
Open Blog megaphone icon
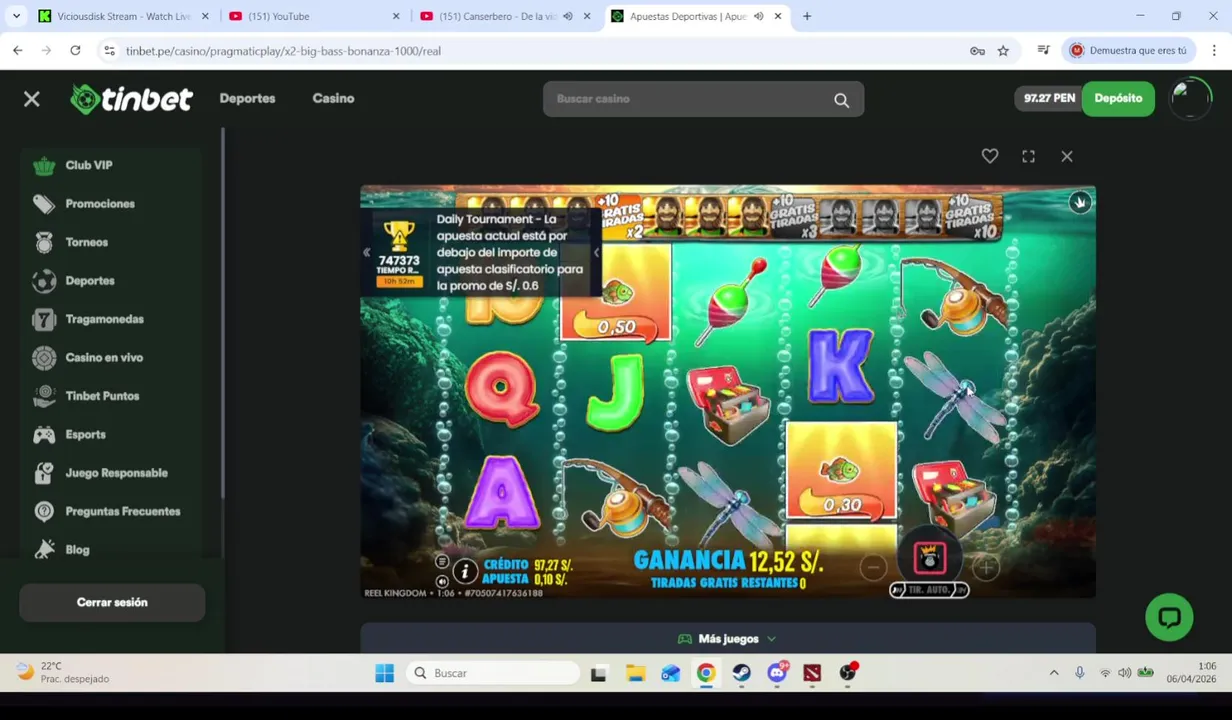(44, 550)
